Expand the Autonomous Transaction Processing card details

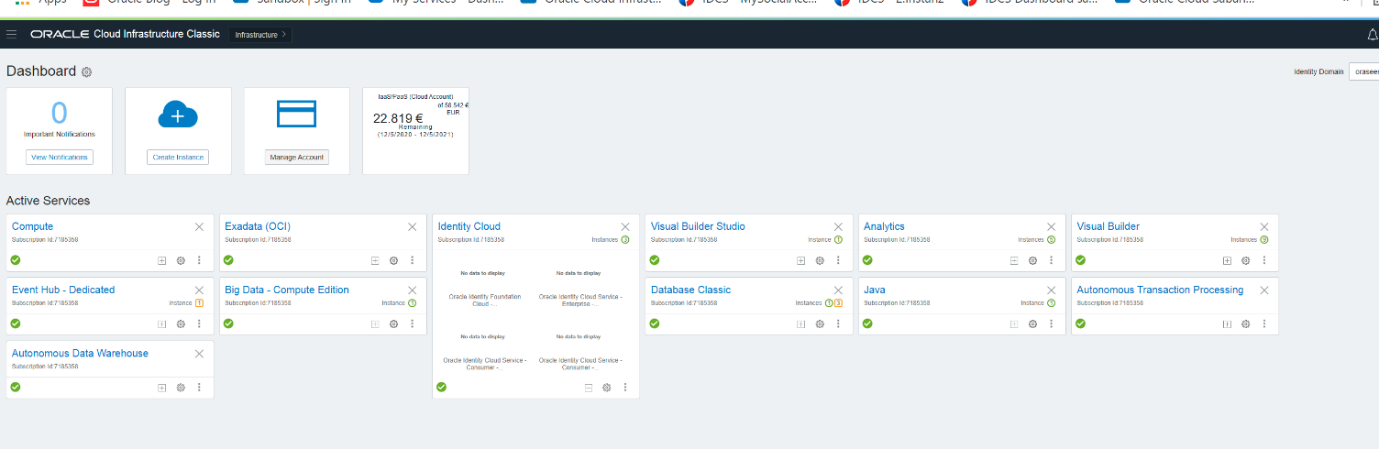pyautogui.click(x=1227, y=324)
